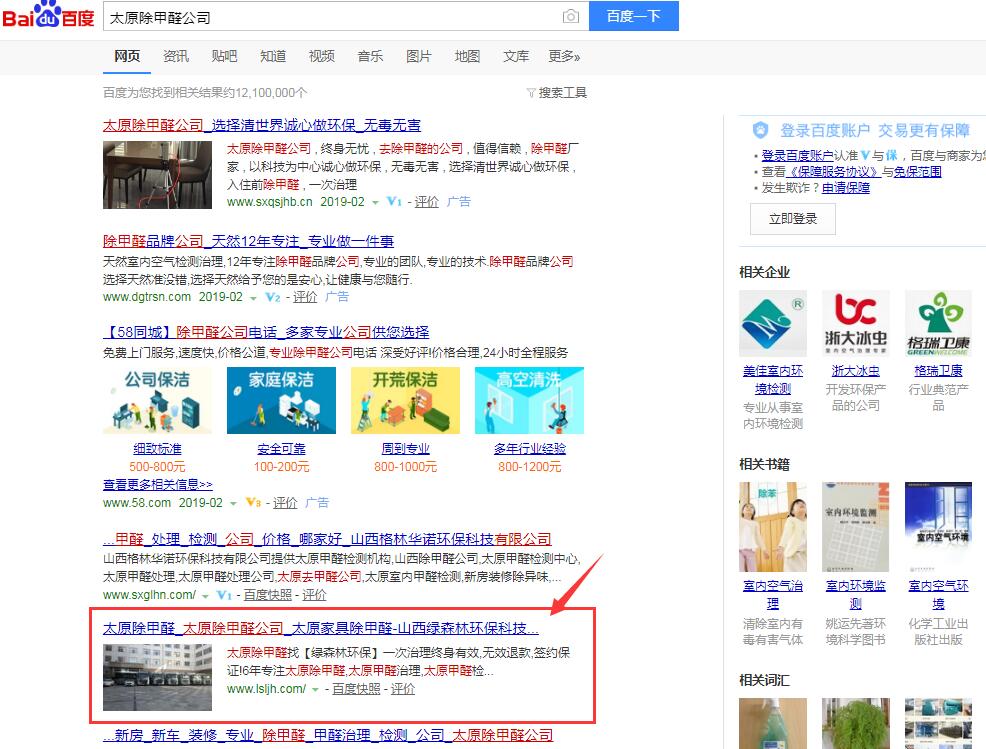Image resolution: width=986 pixels, height=749 pixels.
Task: Open the 查看更多相关信息 link
Action: pyautogui.click(x=157, y=485)
